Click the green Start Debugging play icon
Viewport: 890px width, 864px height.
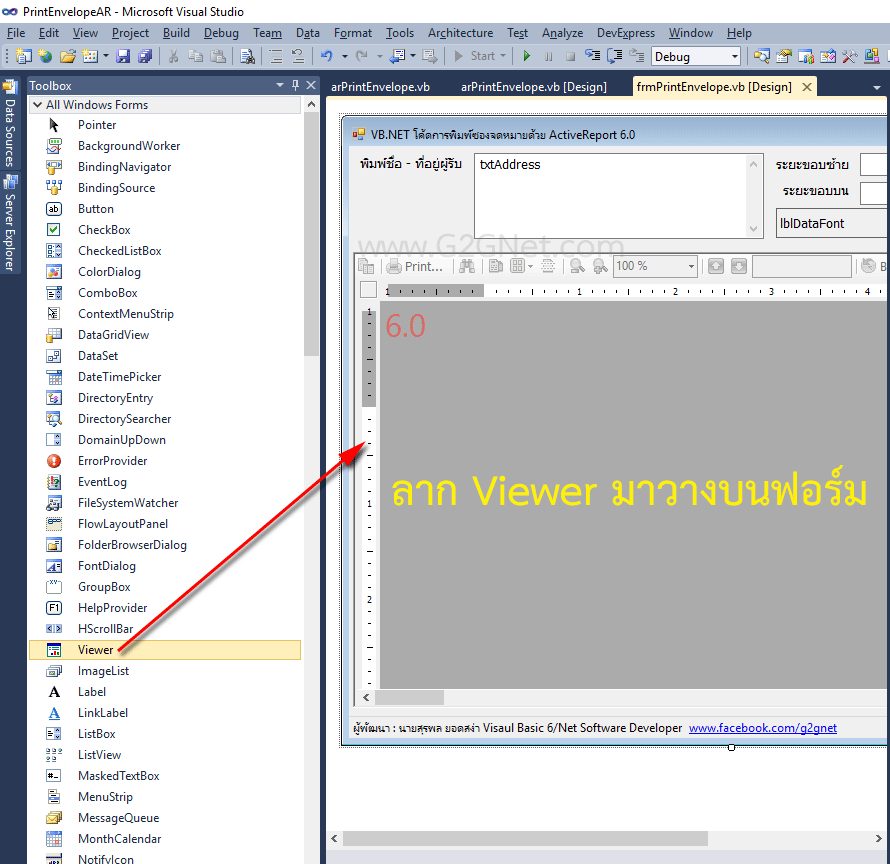(527, 56)
